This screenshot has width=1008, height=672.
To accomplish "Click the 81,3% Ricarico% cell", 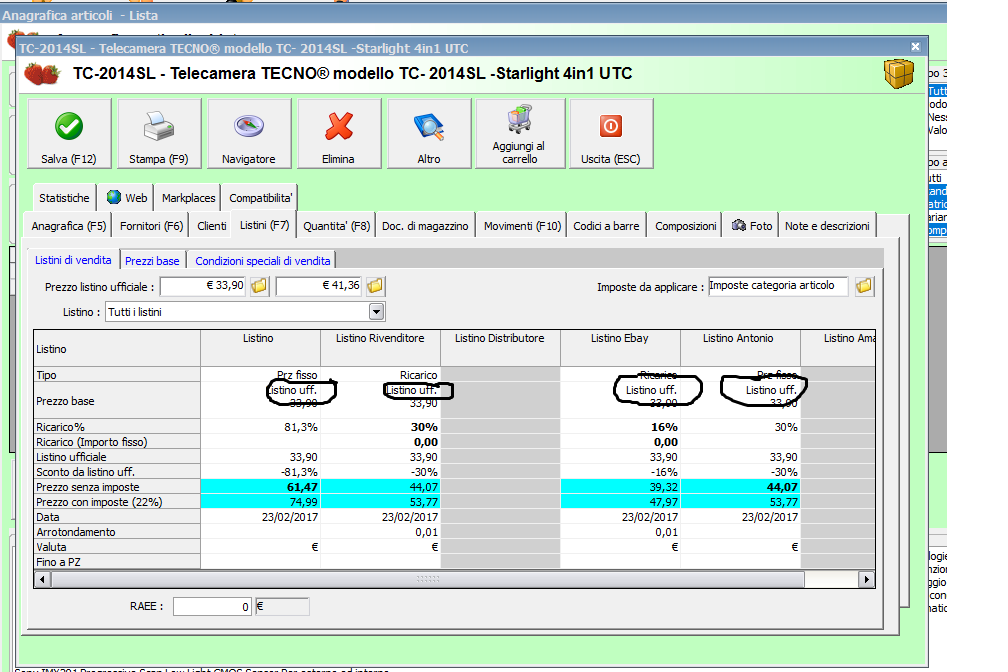I will click(x=261, y=427).
